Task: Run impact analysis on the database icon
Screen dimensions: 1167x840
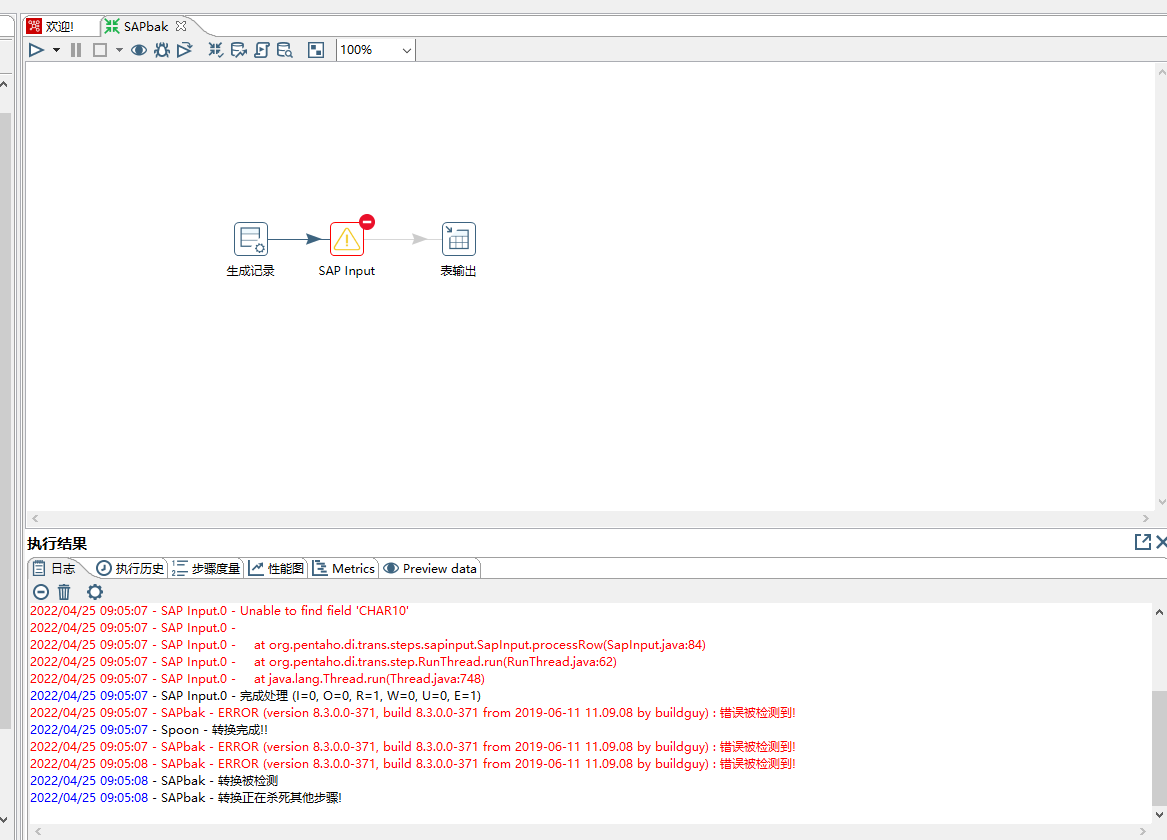Action: click(x=238, y=50)
